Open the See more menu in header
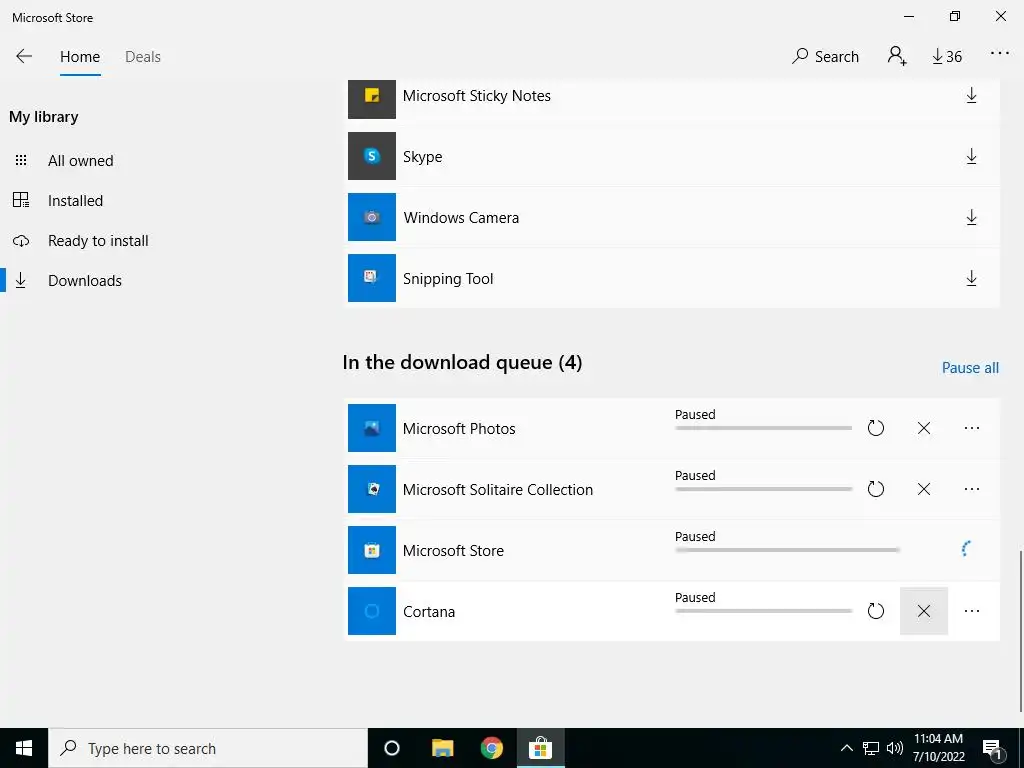The width and height of the screenshot is (1024, 768). pos(1000,54)
